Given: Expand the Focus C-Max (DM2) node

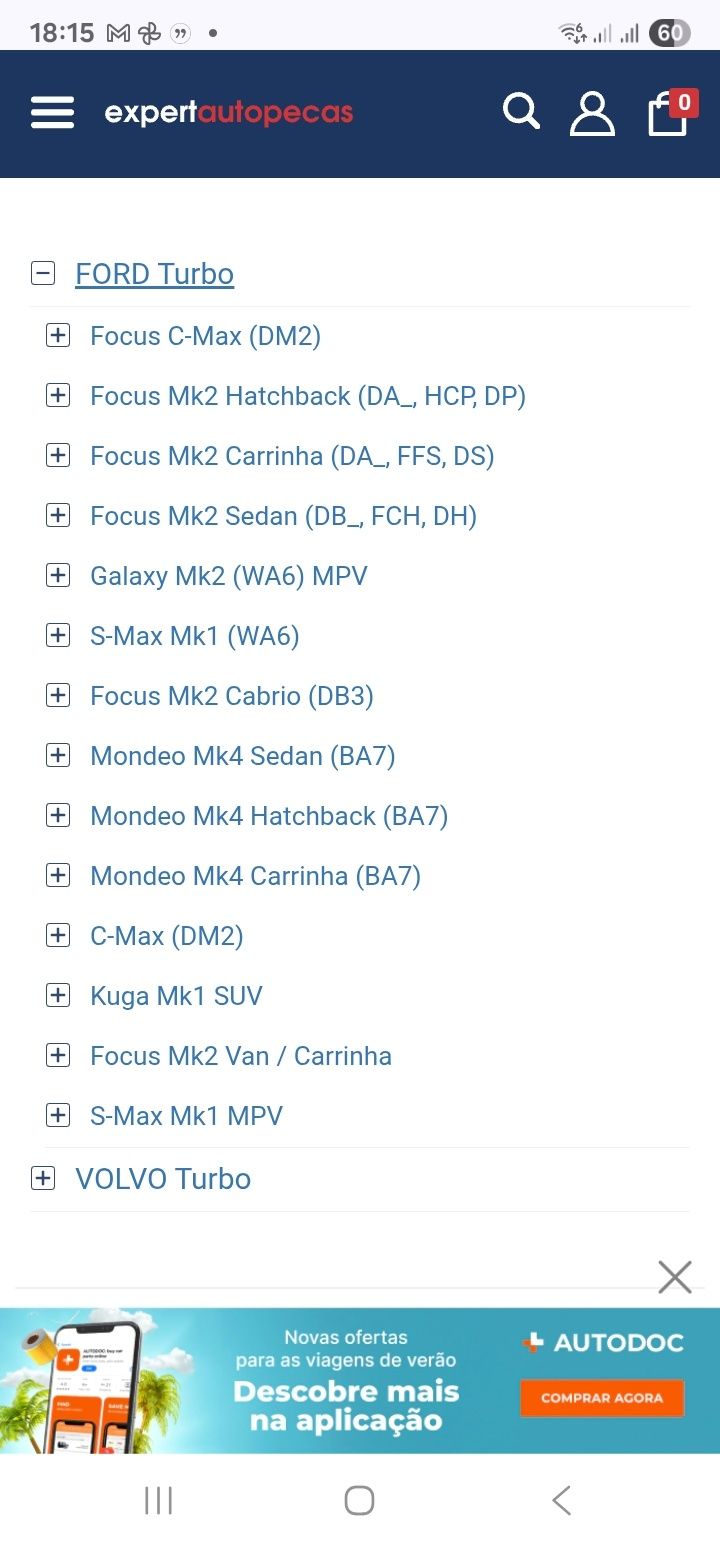Looking at the screenshot, I should [58, 335].
